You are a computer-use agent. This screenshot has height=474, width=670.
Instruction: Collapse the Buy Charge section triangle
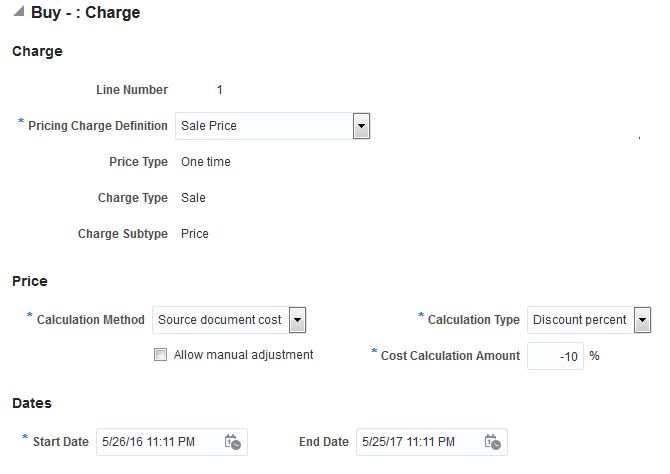(x=19, y=13)
